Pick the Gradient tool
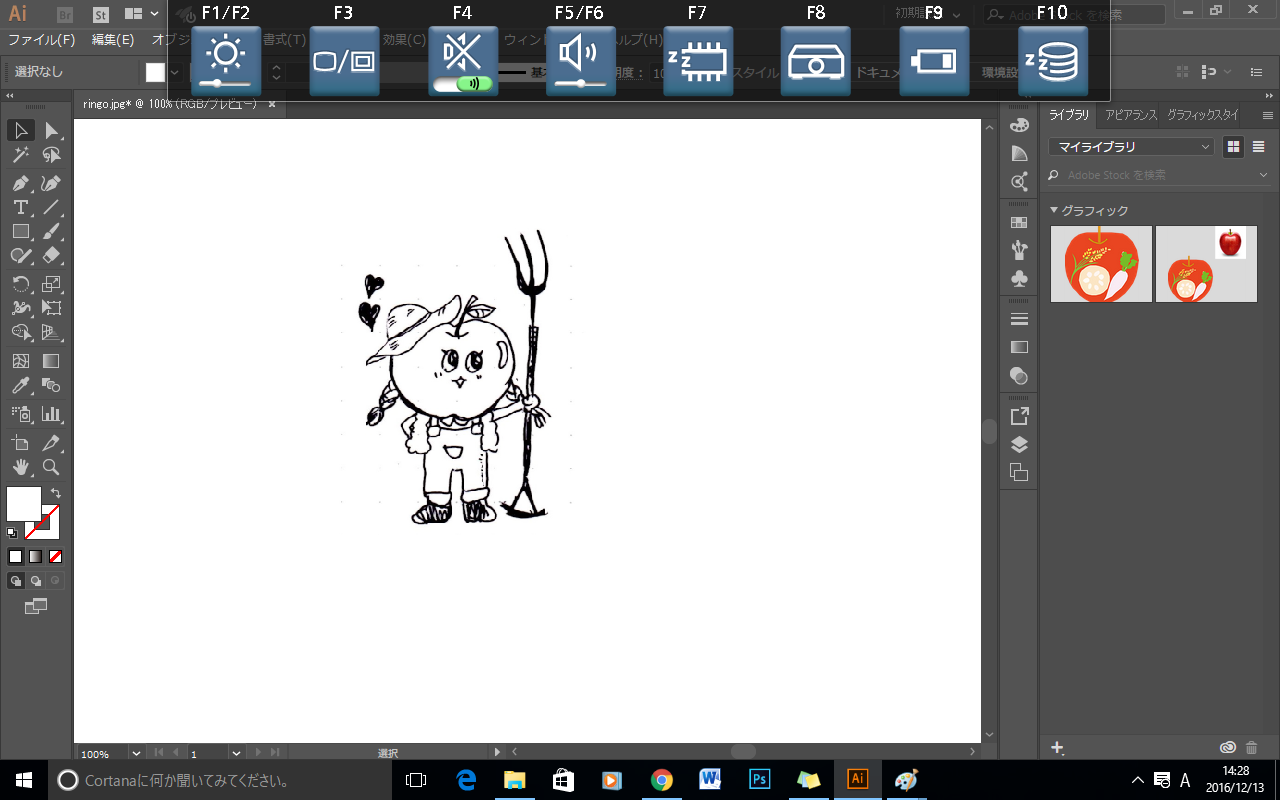Viewport: 1280px width, 800px height. [51, 361]
